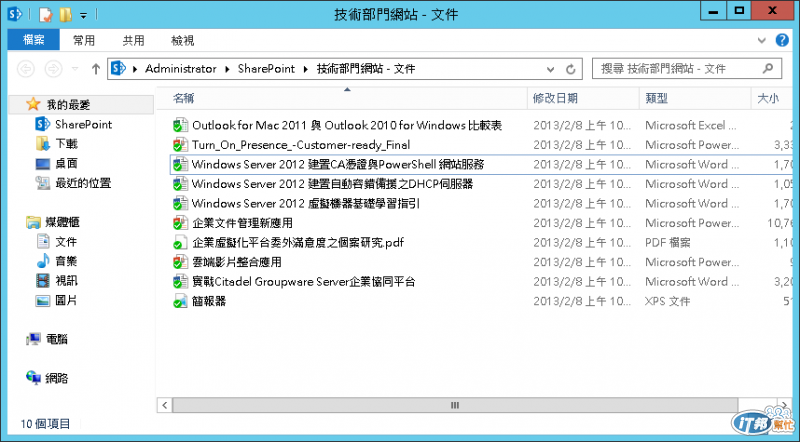Click the Word icon of 自動容錯備援之DHCP伺服器 file
Viewport: 800px width, 442px height.
pos(180,184)
